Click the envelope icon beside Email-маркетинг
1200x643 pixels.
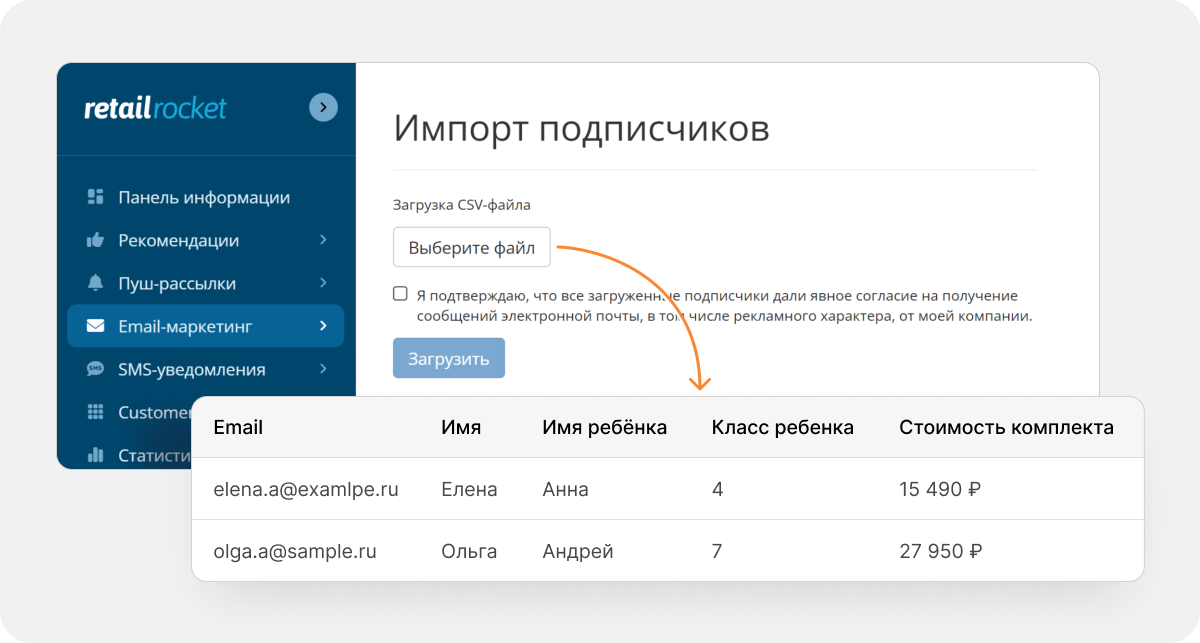pos(96,326)
